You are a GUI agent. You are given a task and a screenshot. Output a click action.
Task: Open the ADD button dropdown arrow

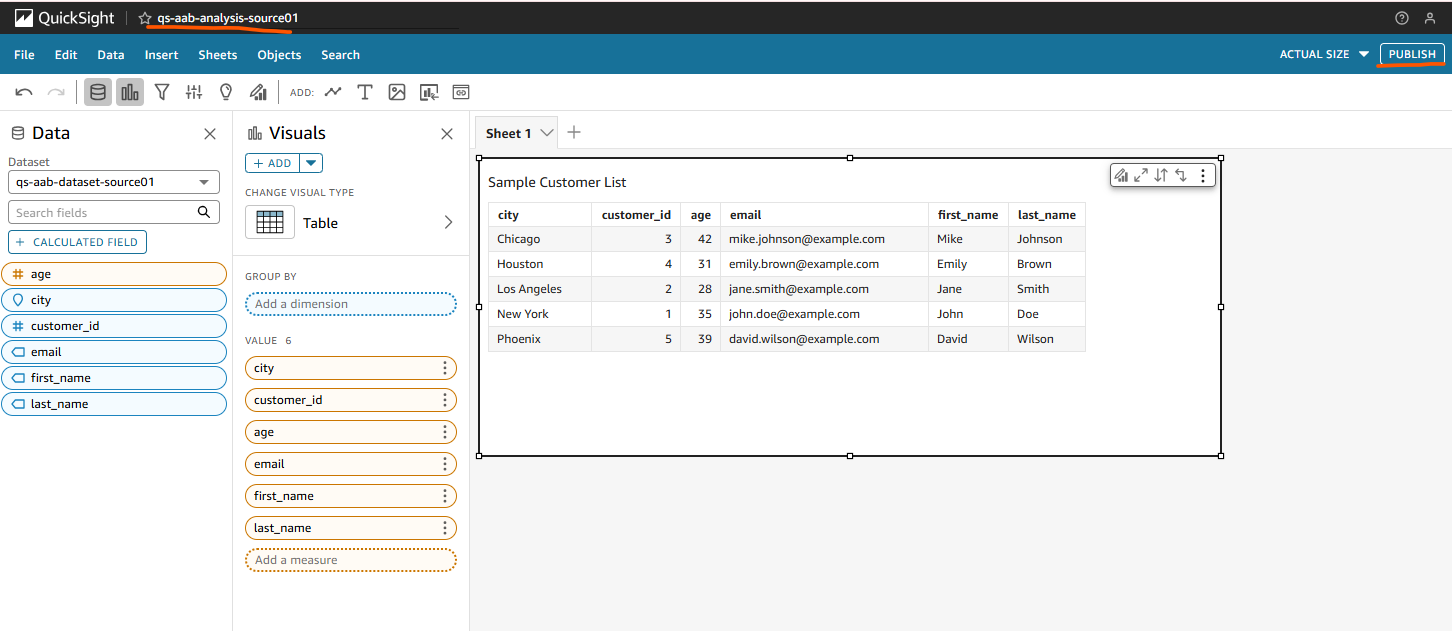[x=311, y=163]
